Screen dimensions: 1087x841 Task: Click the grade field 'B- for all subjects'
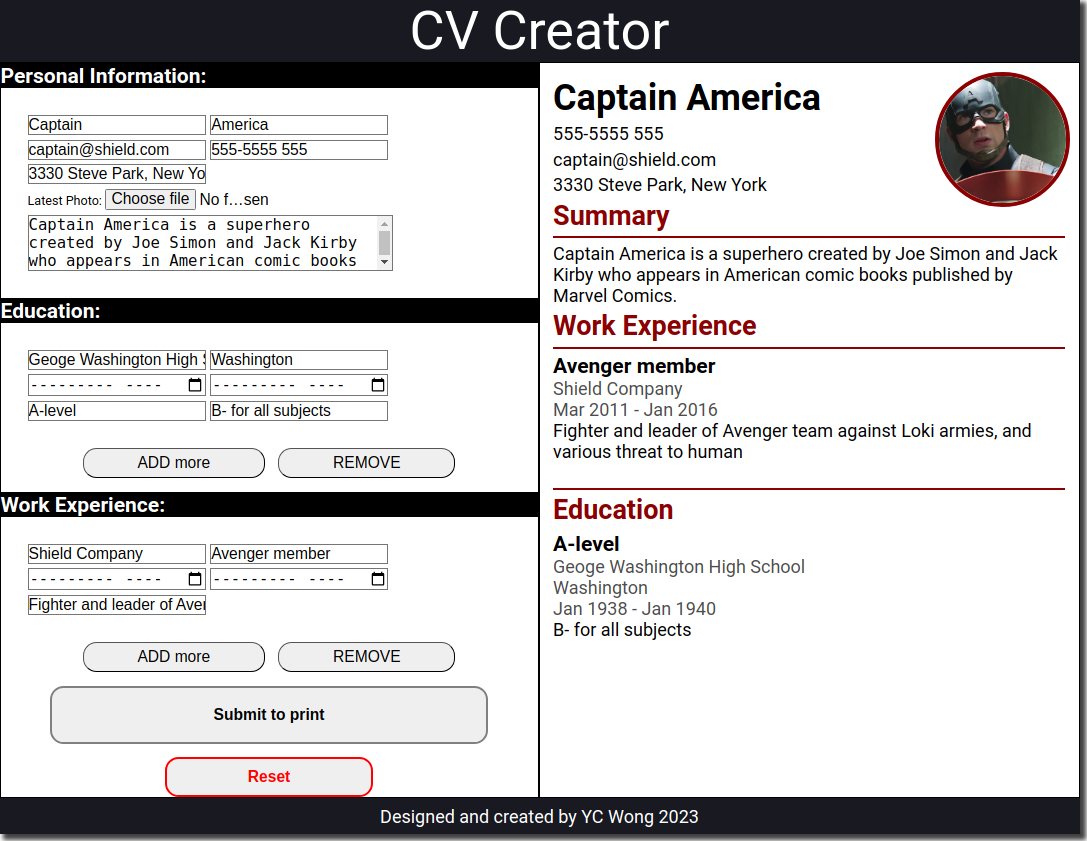pyautogui.click(x=299, y=411)
